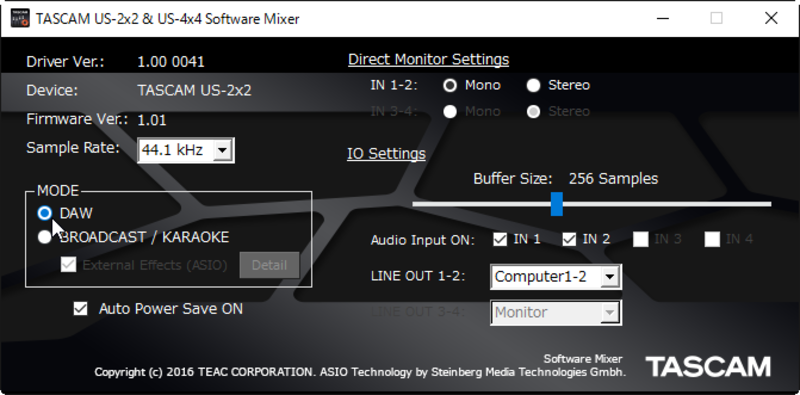Open the Sample Rate dropdown
The image size is (800, 395).
click(x=186, y=150)
